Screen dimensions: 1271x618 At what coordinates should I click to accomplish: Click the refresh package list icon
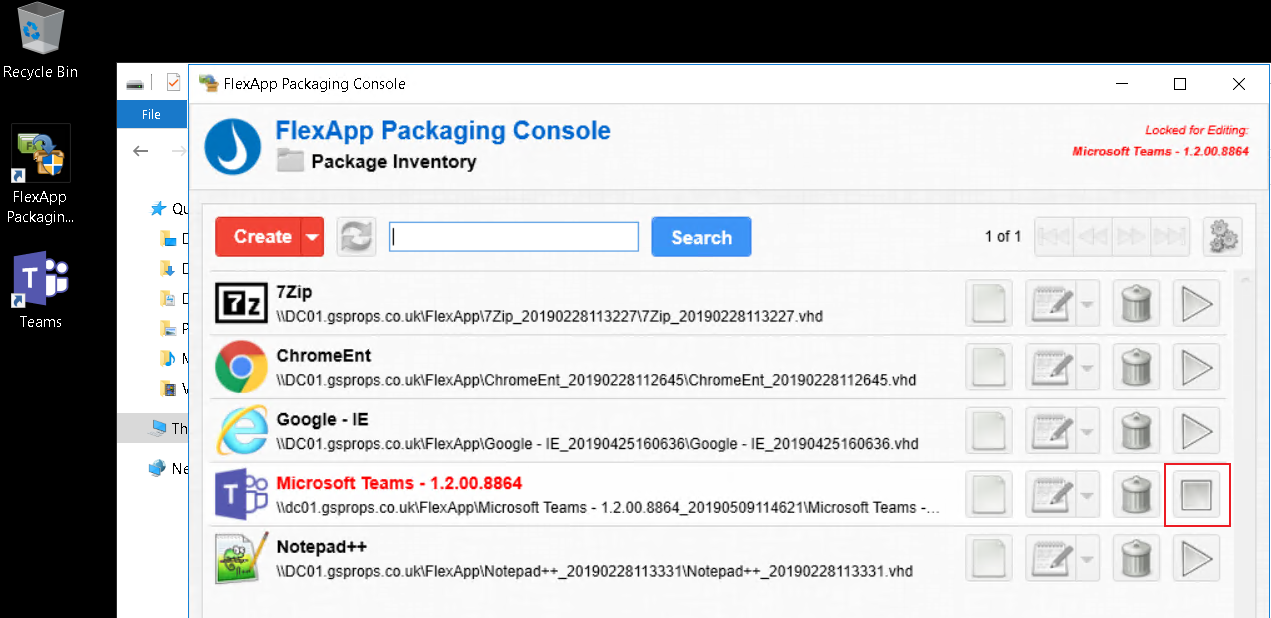[x=356, y=237]
